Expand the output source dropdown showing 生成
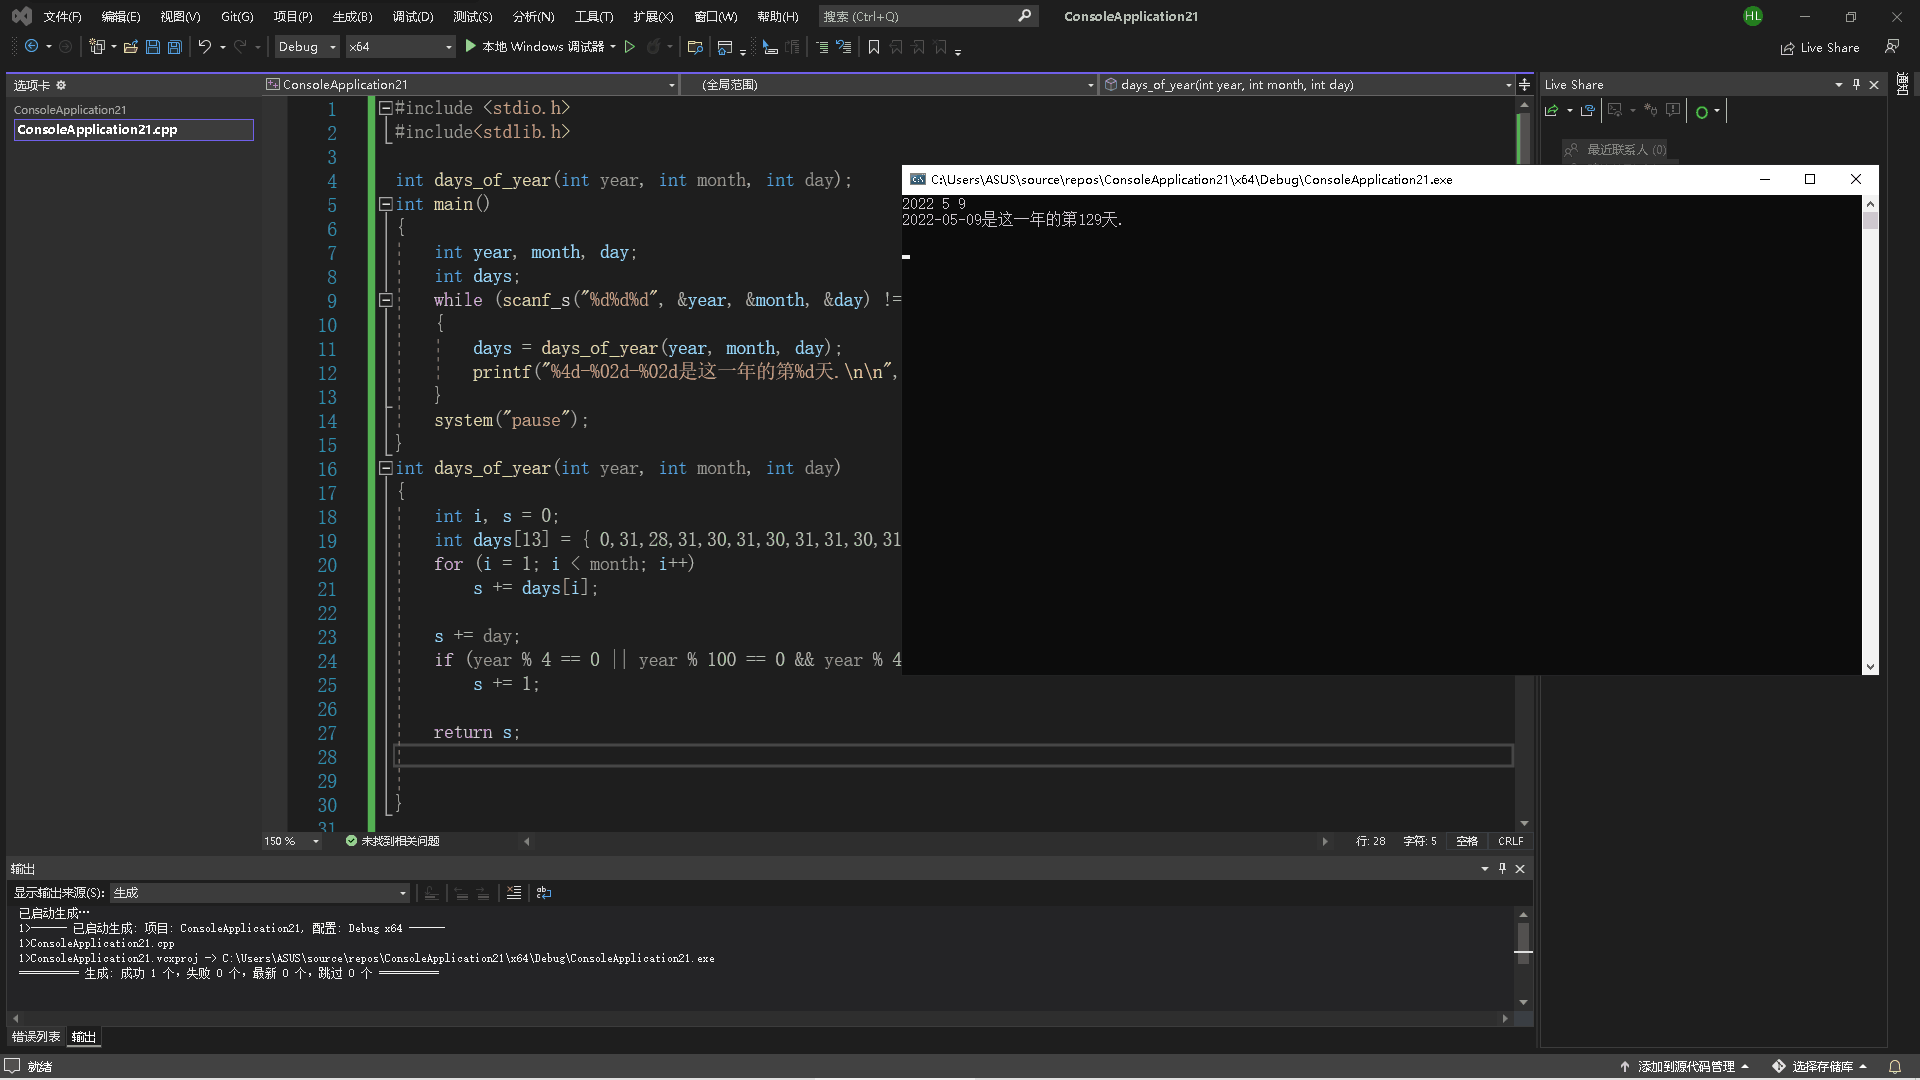 point(403,893)
